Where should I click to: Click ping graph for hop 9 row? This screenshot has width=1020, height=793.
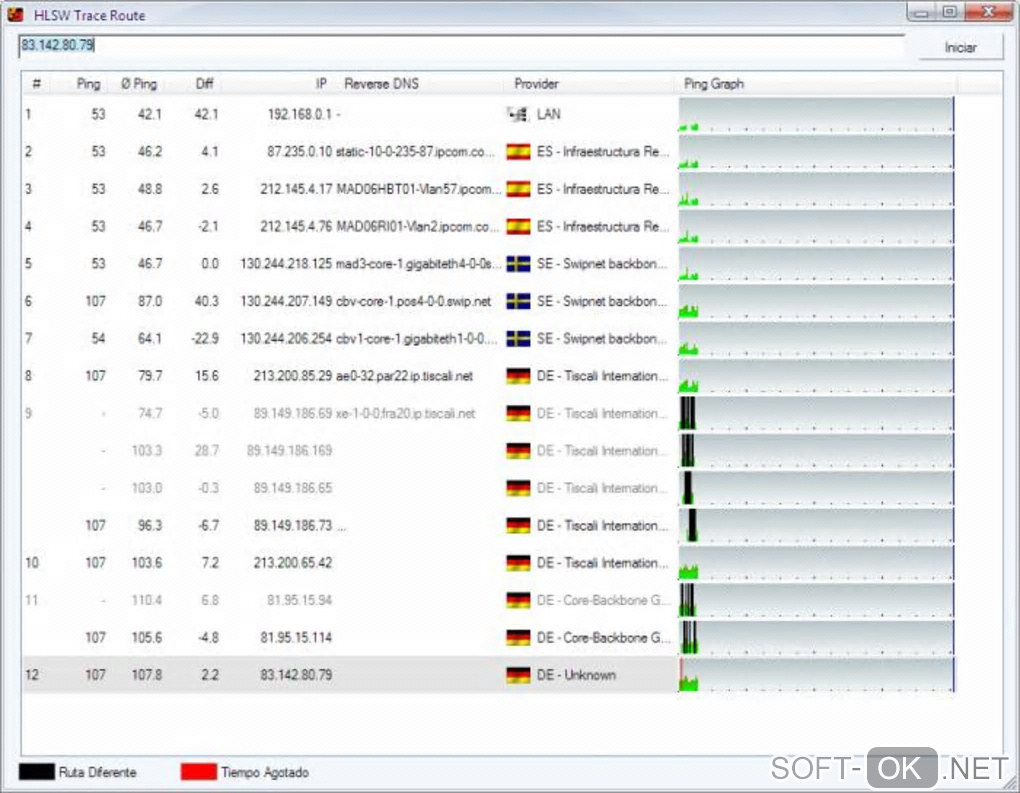tap(816, 413)
